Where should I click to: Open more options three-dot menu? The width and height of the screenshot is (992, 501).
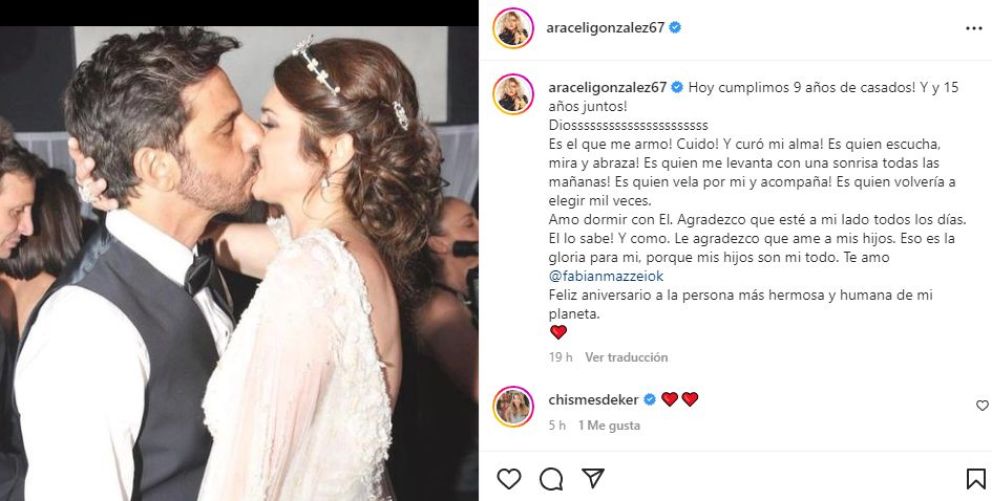[974, 28]
